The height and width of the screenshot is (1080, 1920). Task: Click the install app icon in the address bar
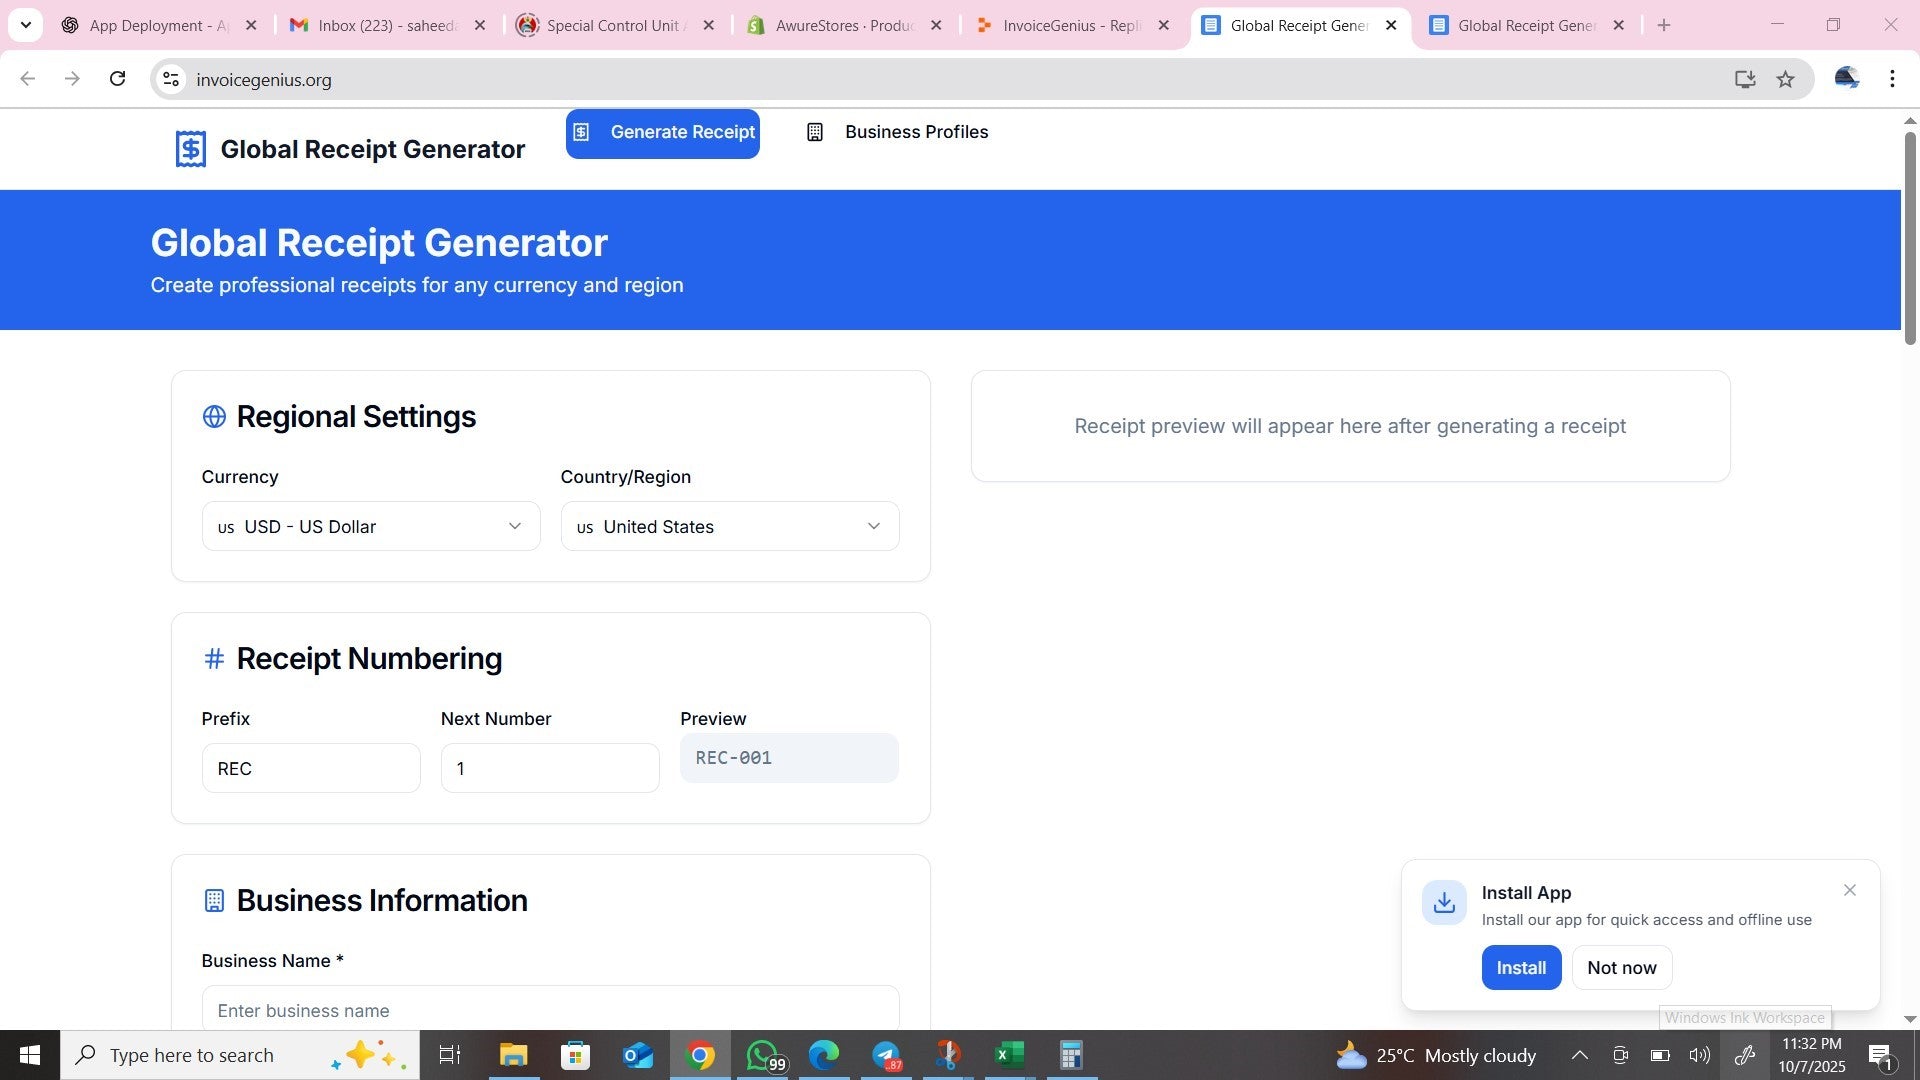pos(1745,79)
